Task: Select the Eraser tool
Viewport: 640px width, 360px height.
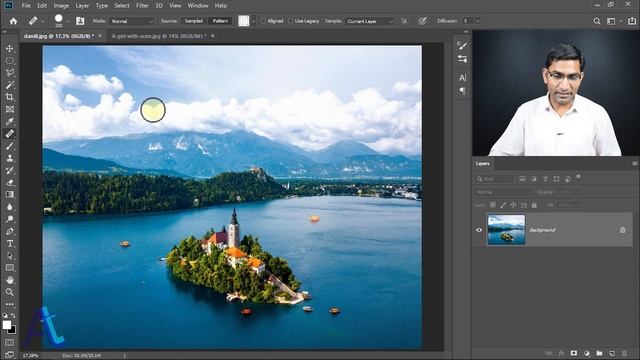Action: [x=9, y=182]
